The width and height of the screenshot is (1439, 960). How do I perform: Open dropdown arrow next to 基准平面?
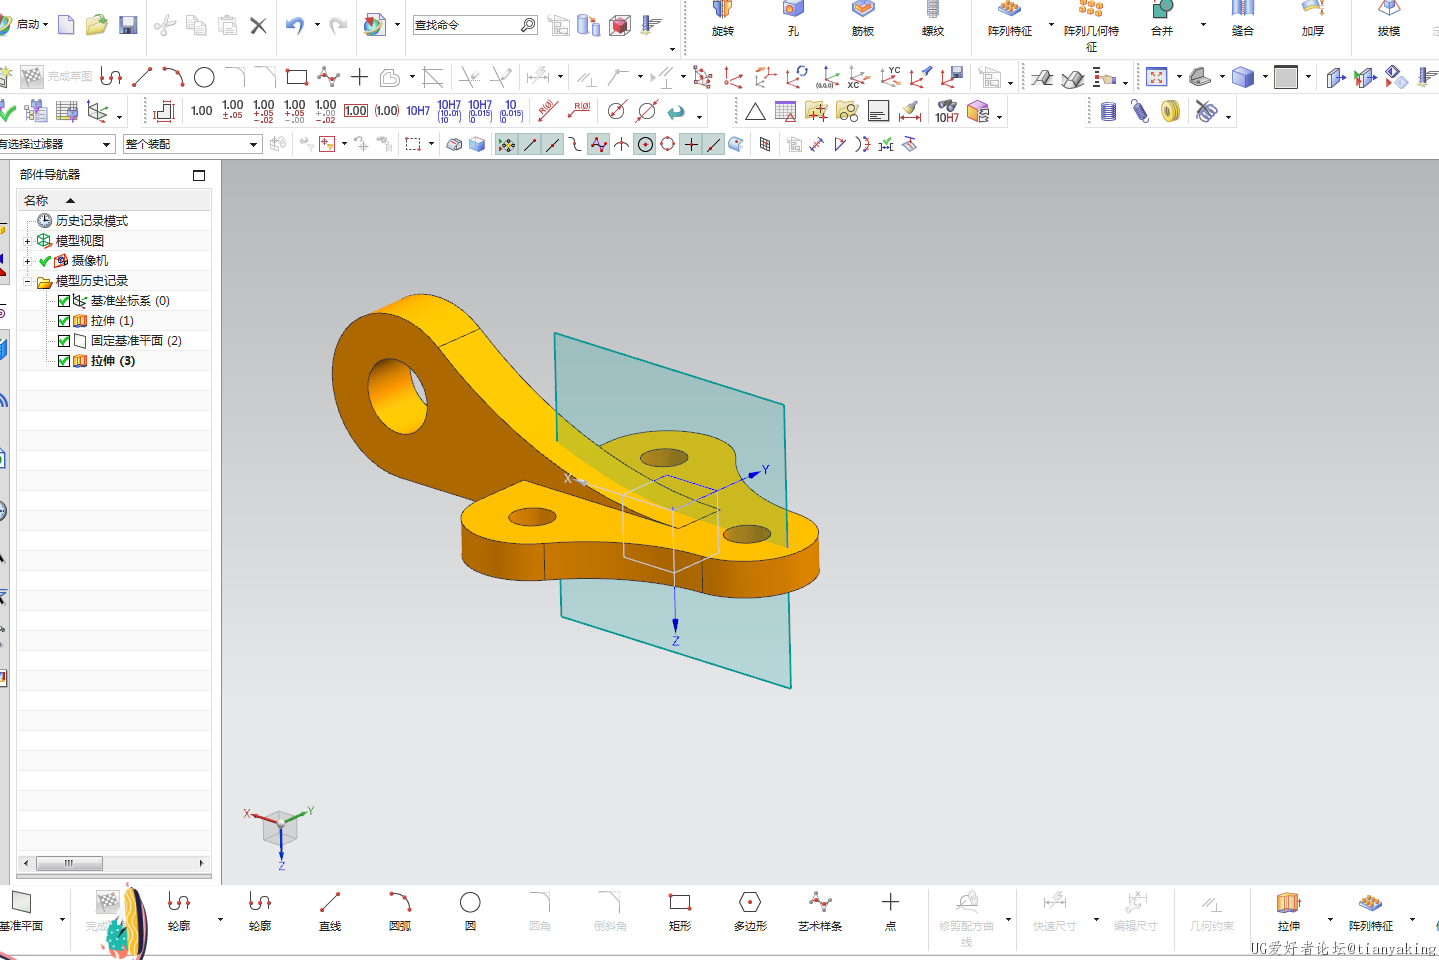(x=62, y=920)
